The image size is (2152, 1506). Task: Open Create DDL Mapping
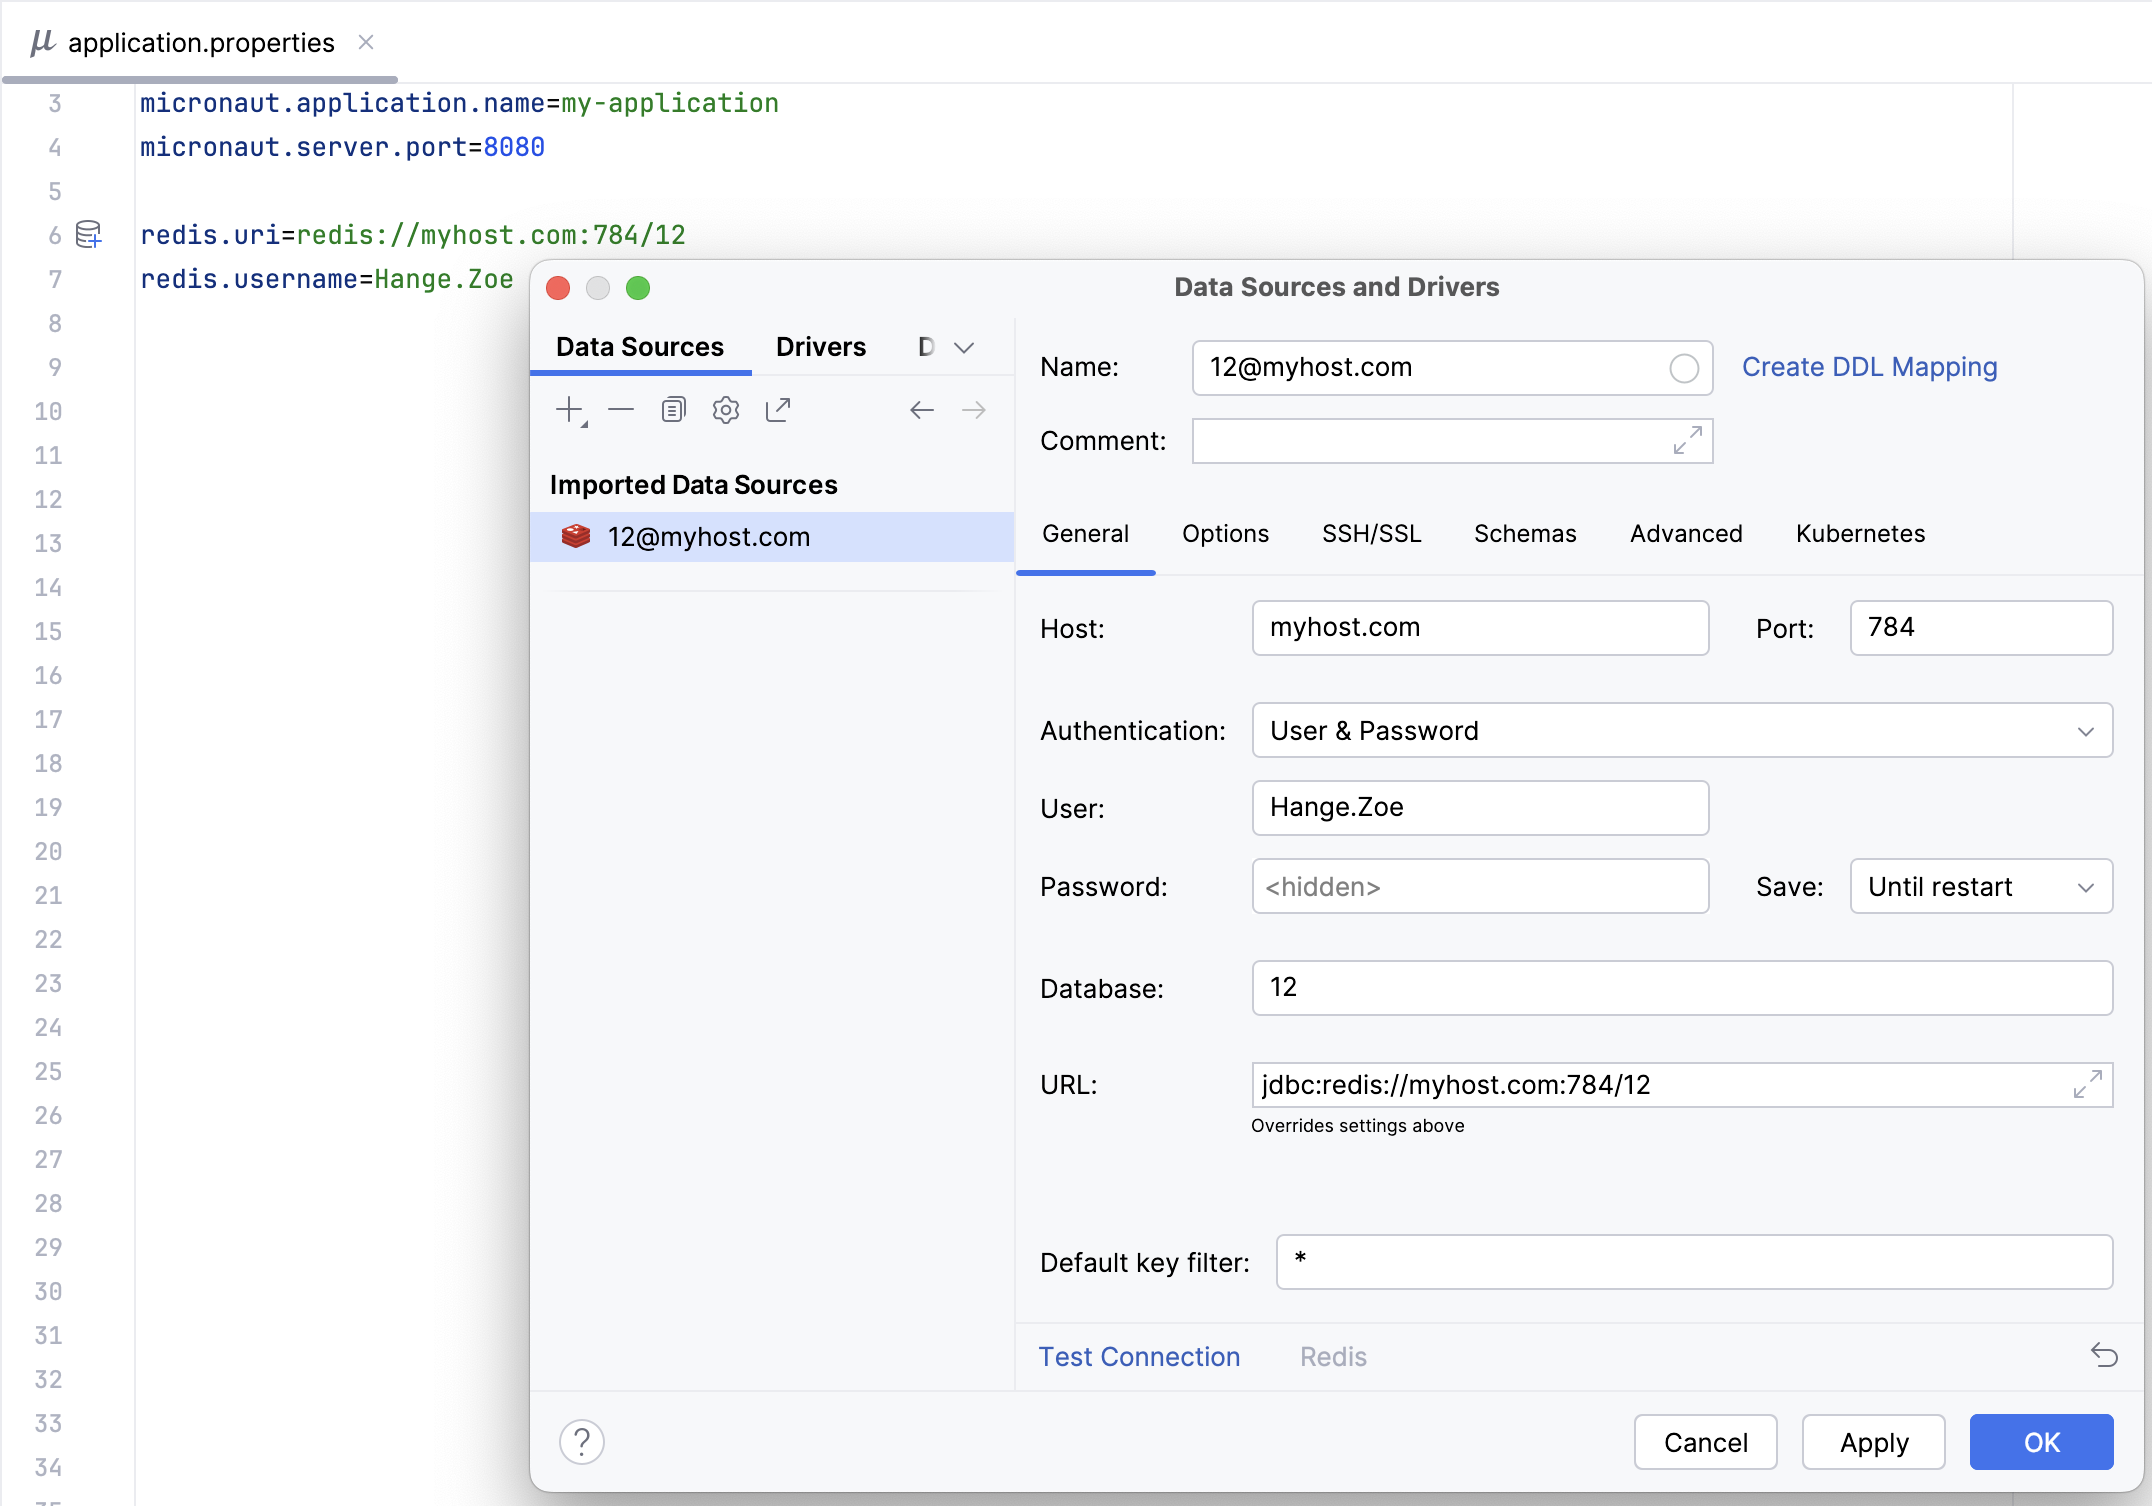(x=1869, y=367)
